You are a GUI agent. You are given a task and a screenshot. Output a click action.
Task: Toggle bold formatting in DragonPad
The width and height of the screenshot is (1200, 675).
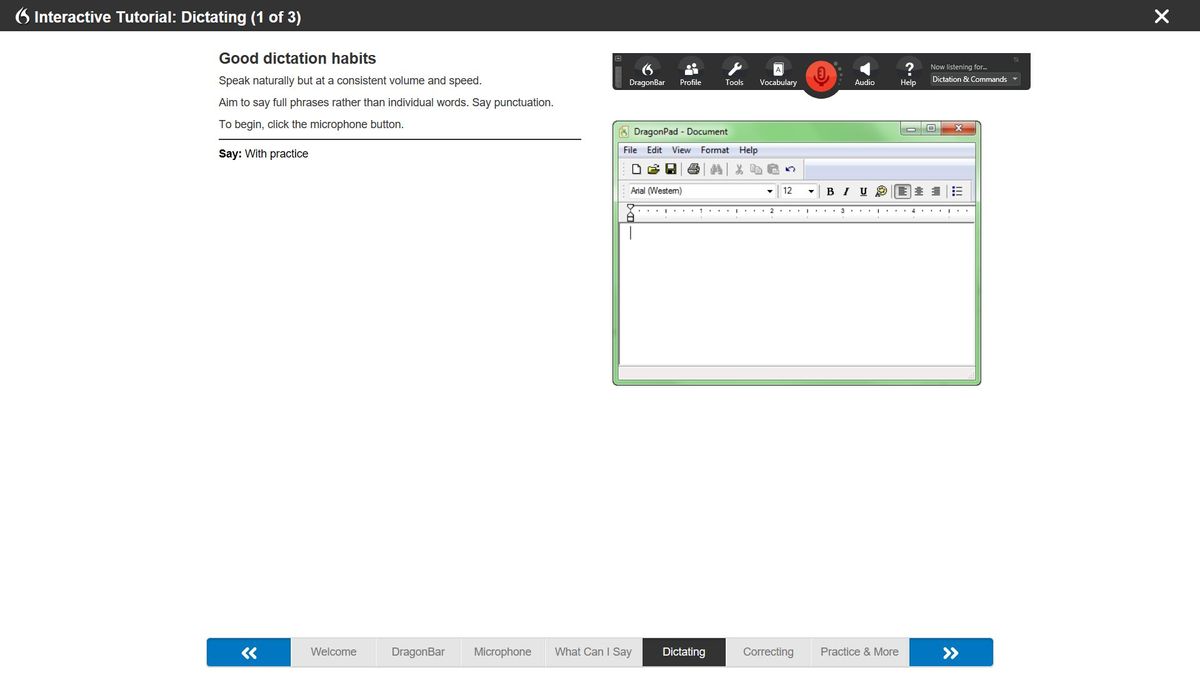click(829, 190)
